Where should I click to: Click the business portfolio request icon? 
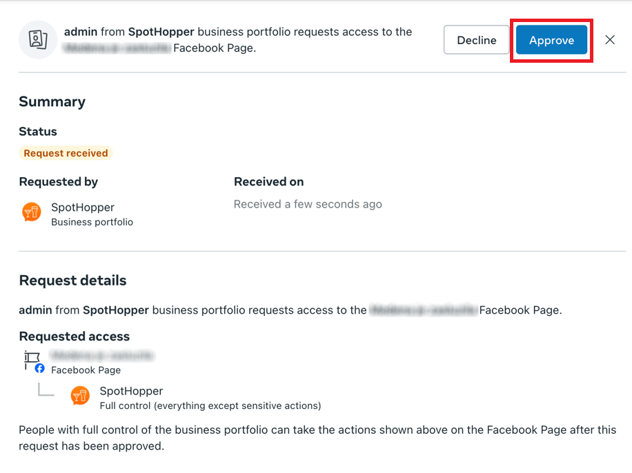[x=38, y=39]
